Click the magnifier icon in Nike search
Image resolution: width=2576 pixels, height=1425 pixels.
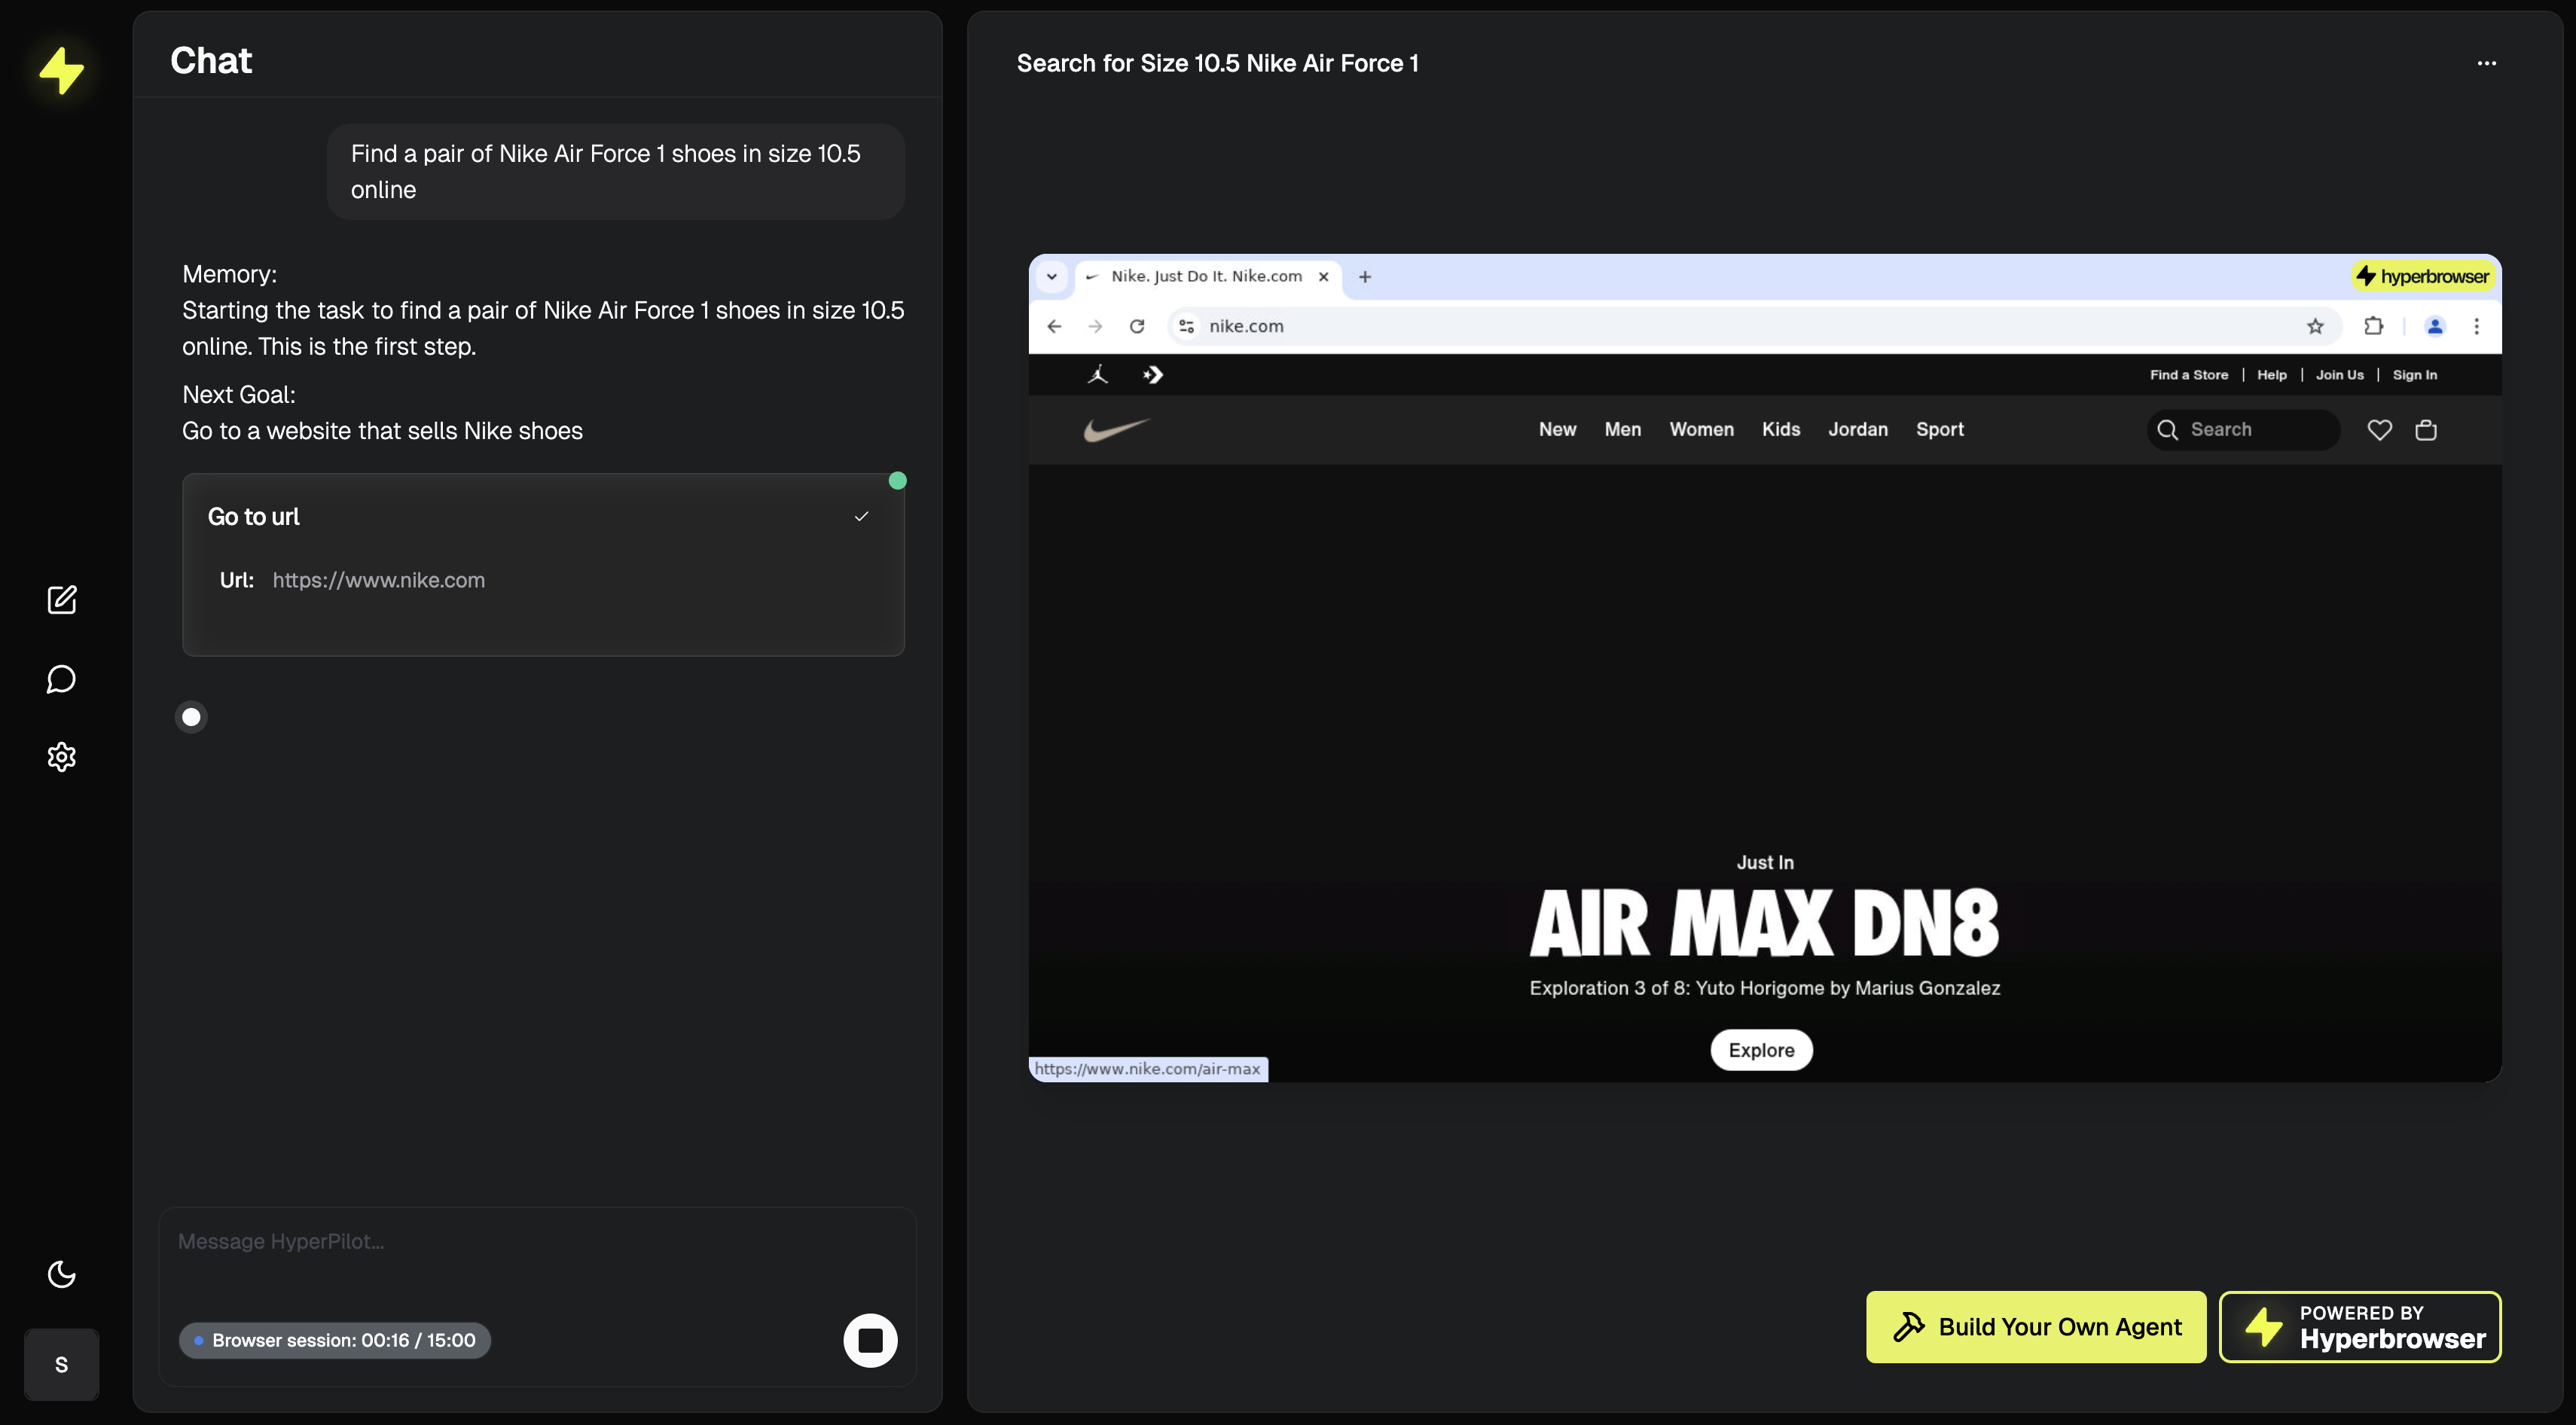click(x=2168, y=430)
